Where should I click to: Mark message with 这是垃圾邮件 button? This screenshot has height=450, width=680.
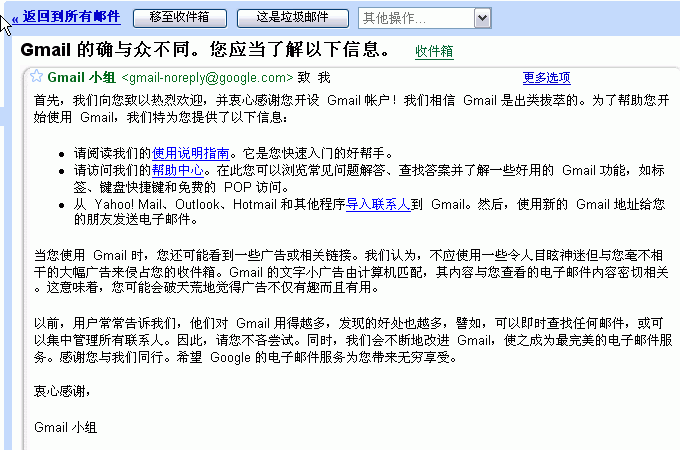[293, 18]
